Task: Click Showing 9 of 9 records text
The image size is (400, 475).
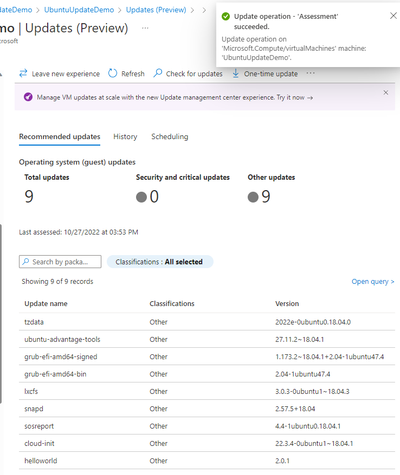Action: (57, 282)
